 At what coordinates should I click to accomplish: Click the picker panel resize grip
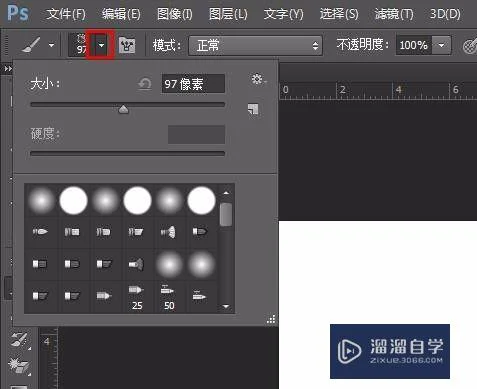coord(271,319)
